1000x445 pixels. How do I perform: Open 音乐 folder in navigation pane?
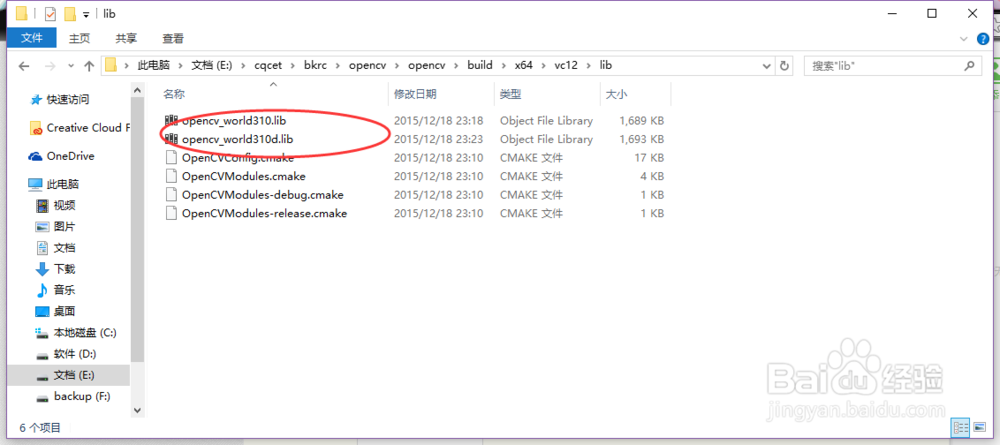click(x=64, y=290)
